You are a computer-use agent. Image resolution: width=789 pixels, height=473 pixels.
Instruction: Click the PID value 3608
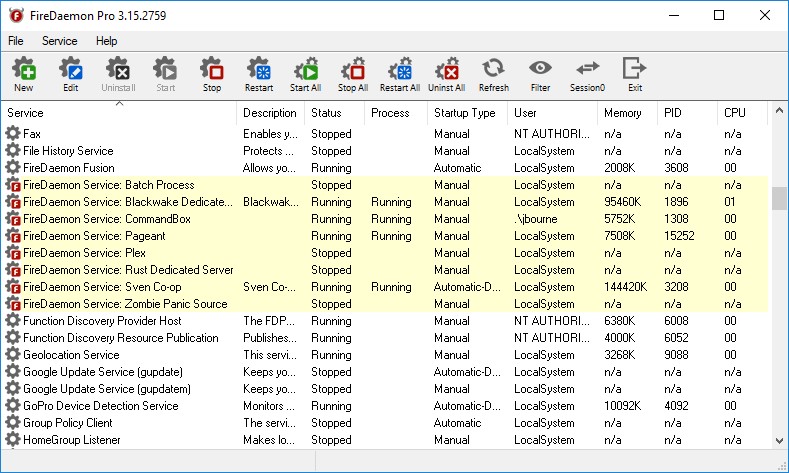click(x=676, y=168)
